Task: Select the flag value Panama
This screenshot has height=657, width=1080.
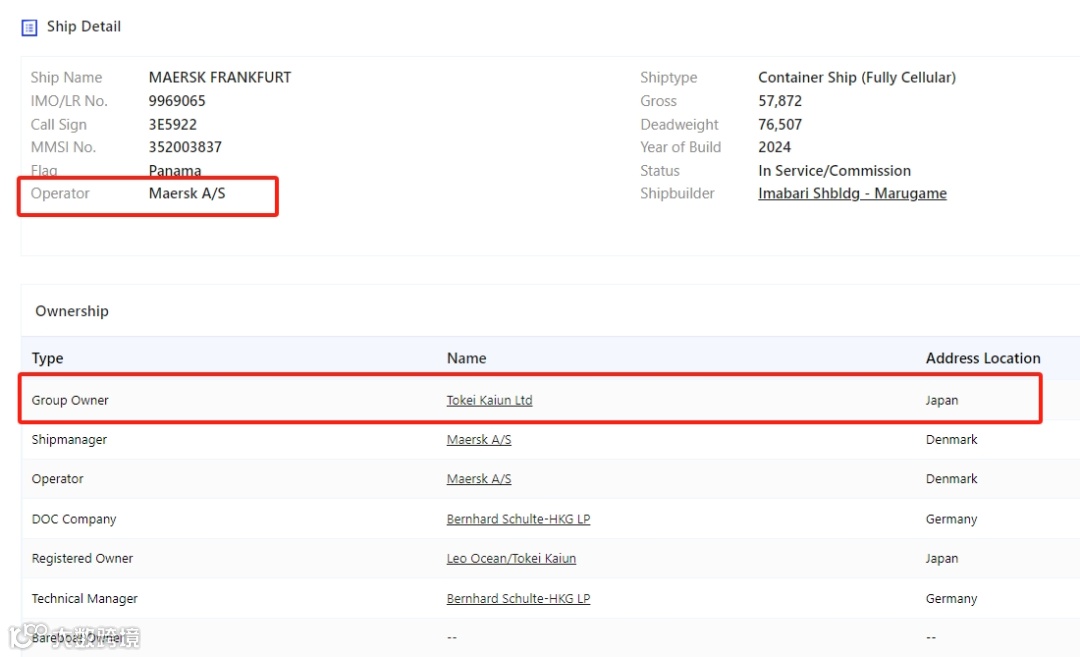Action: [175, 170]
